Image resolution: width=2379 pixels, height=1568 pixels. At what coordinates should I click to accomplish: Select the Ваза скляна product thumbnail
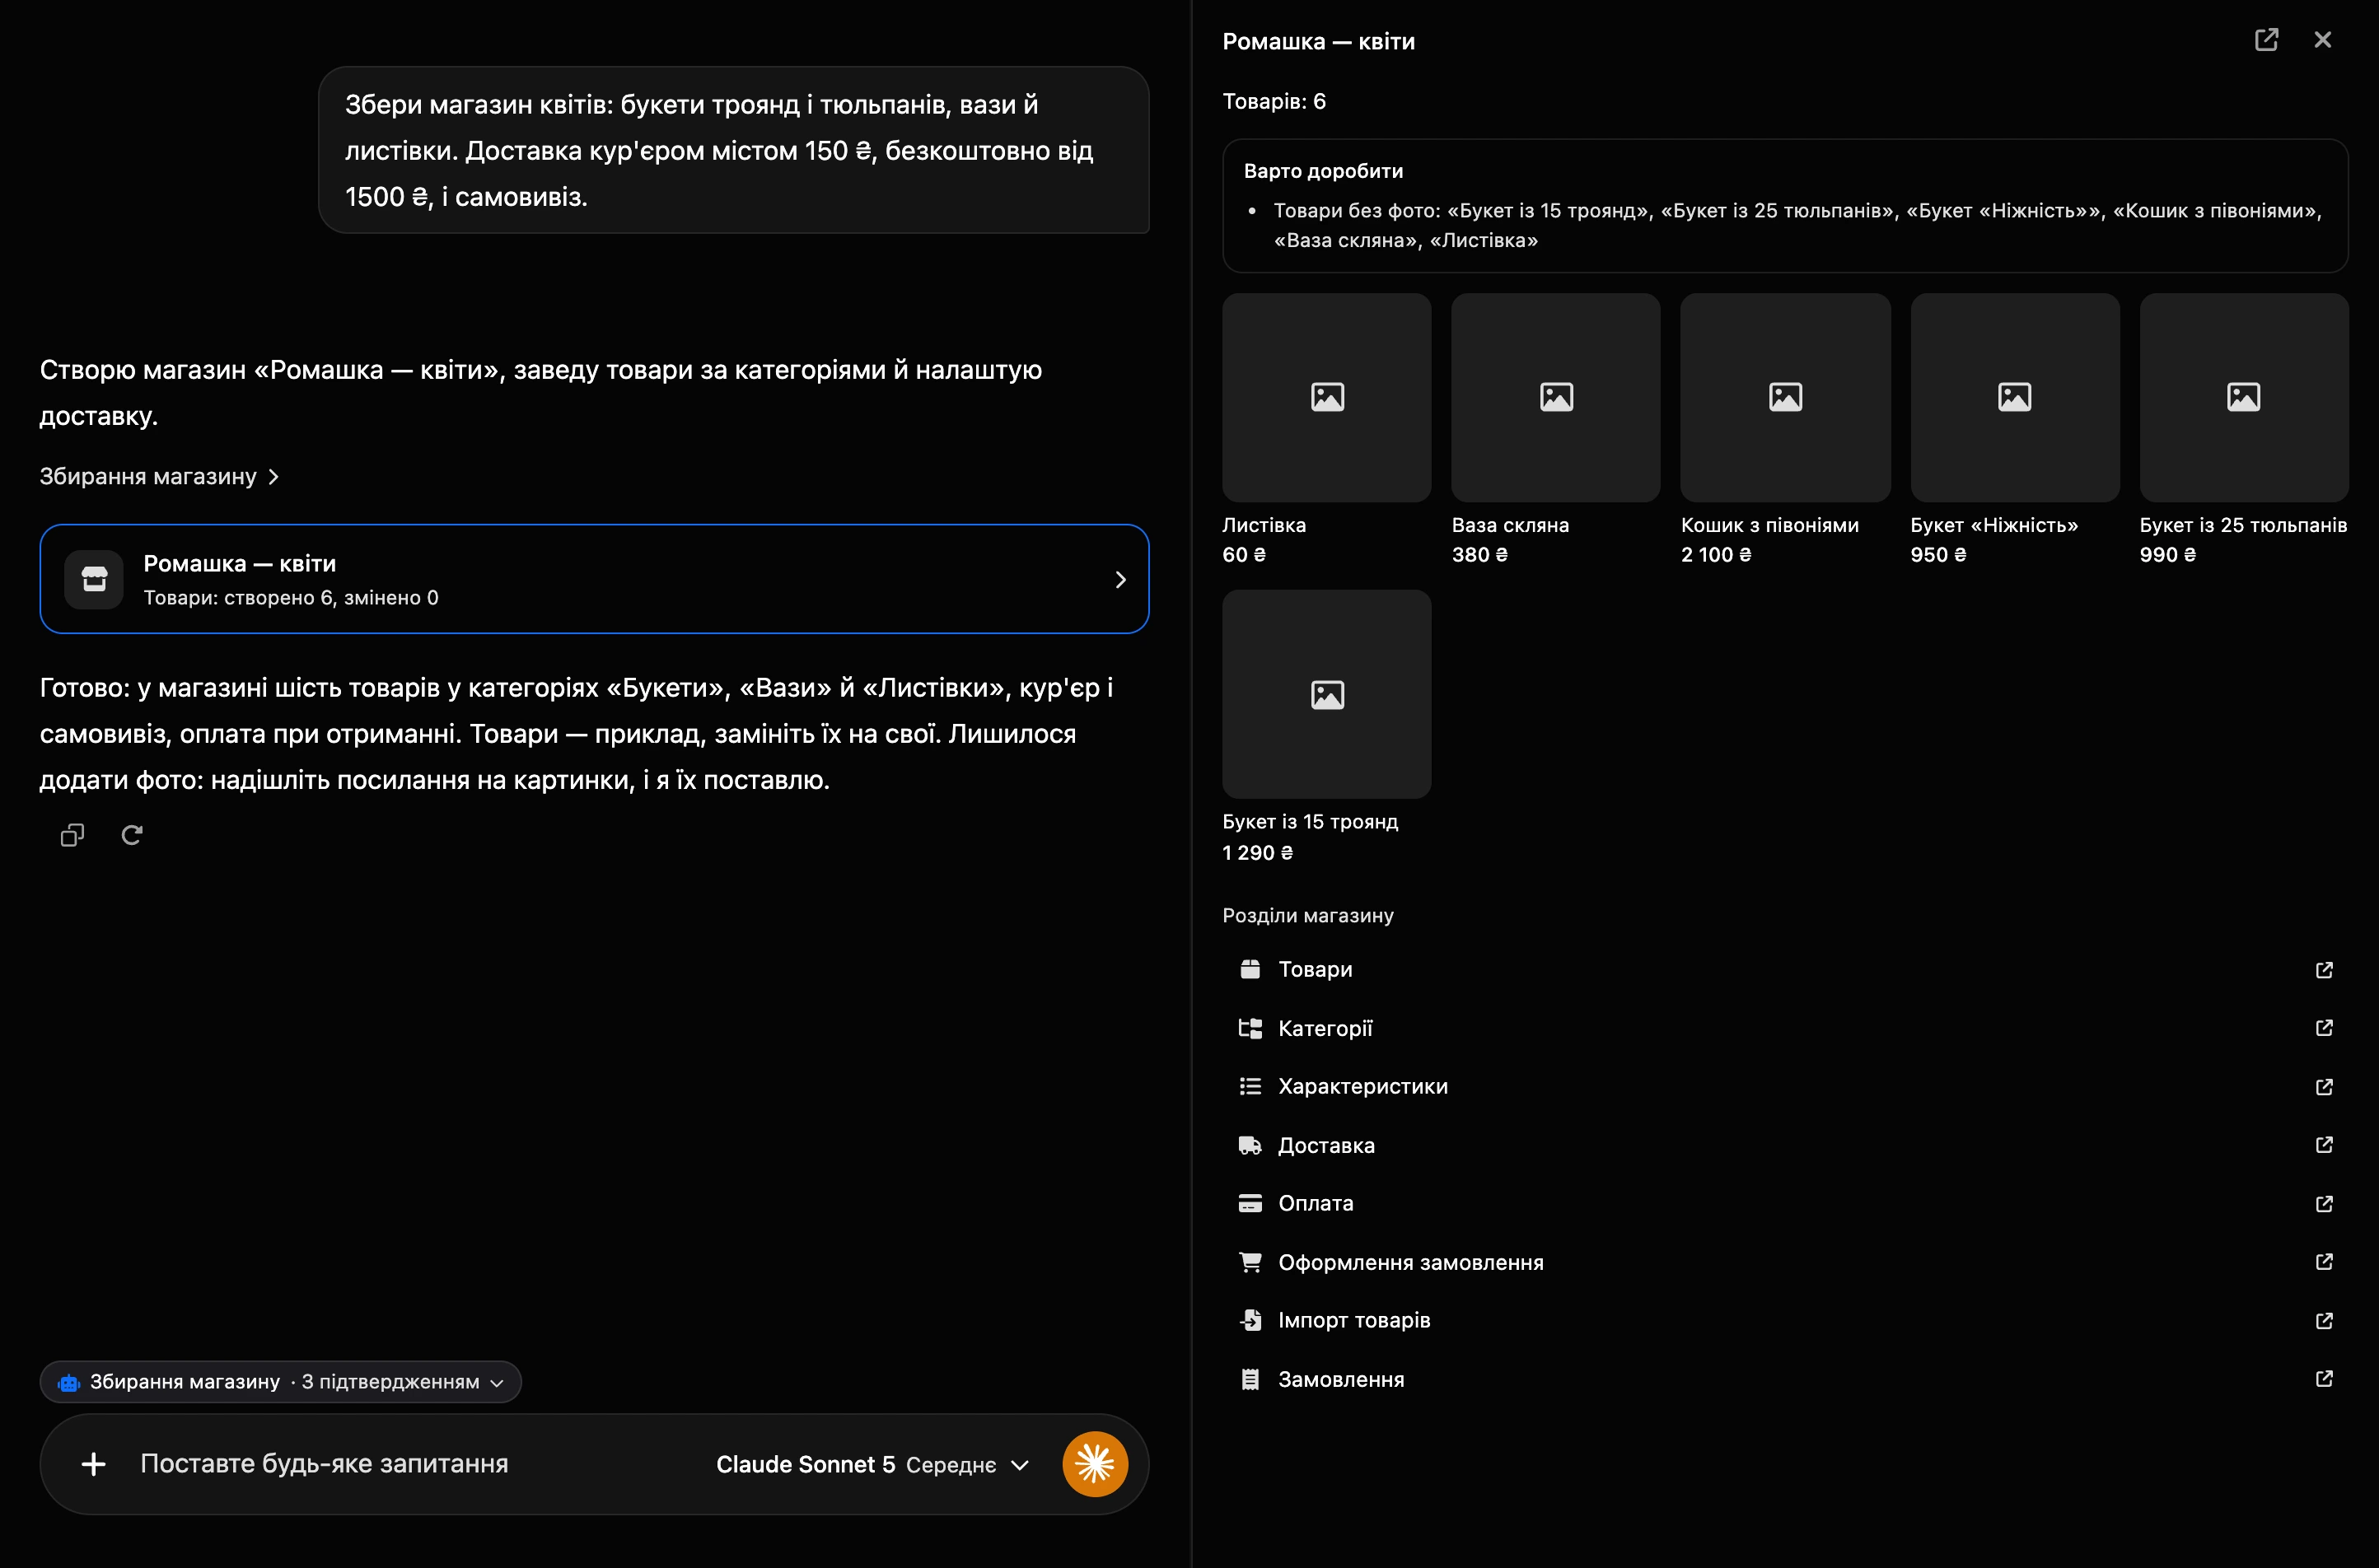click(1556, 397)
